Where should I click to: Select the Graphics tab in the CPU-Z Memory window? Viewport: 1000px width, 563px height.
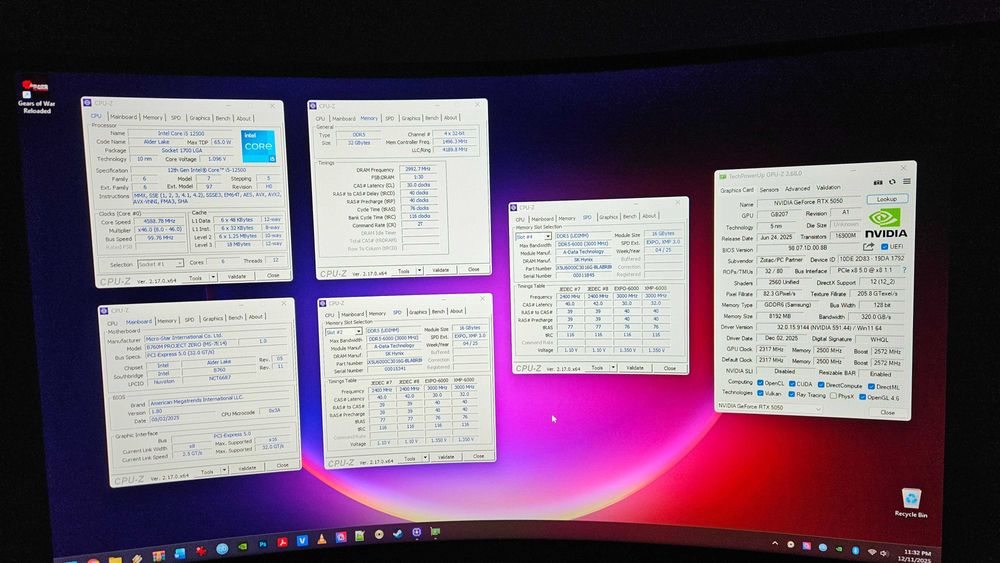click(x=411, y=118)
